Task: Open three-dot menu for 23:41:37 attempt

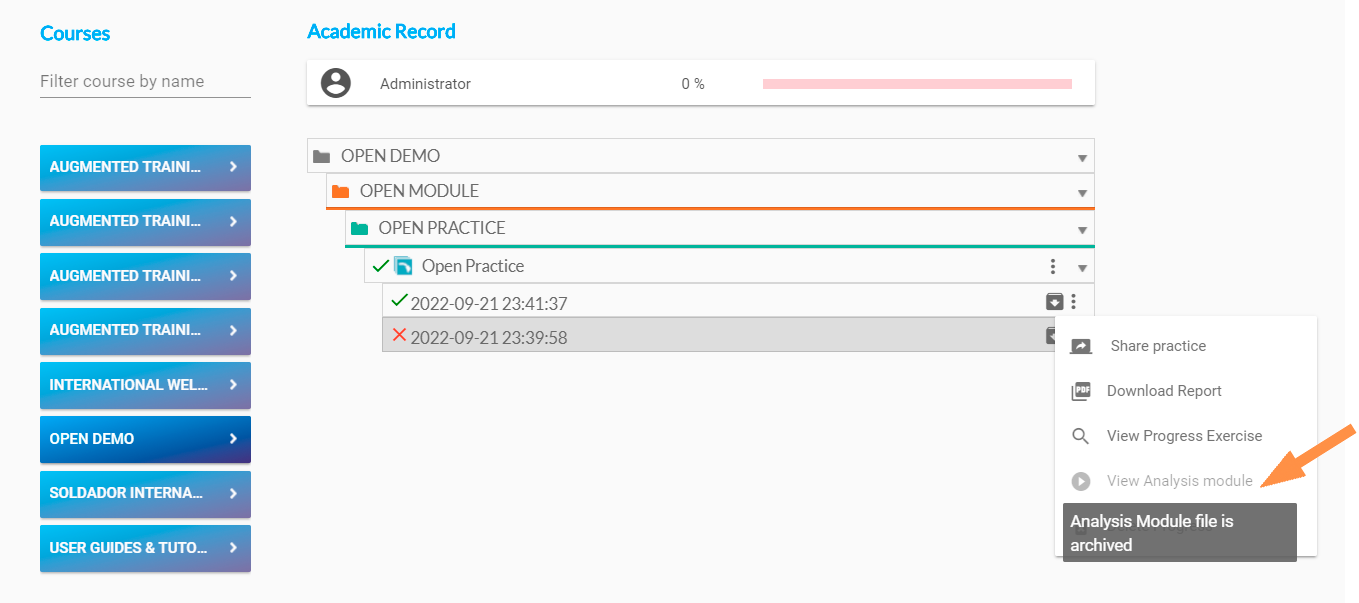Action: tap(1073, 301)
